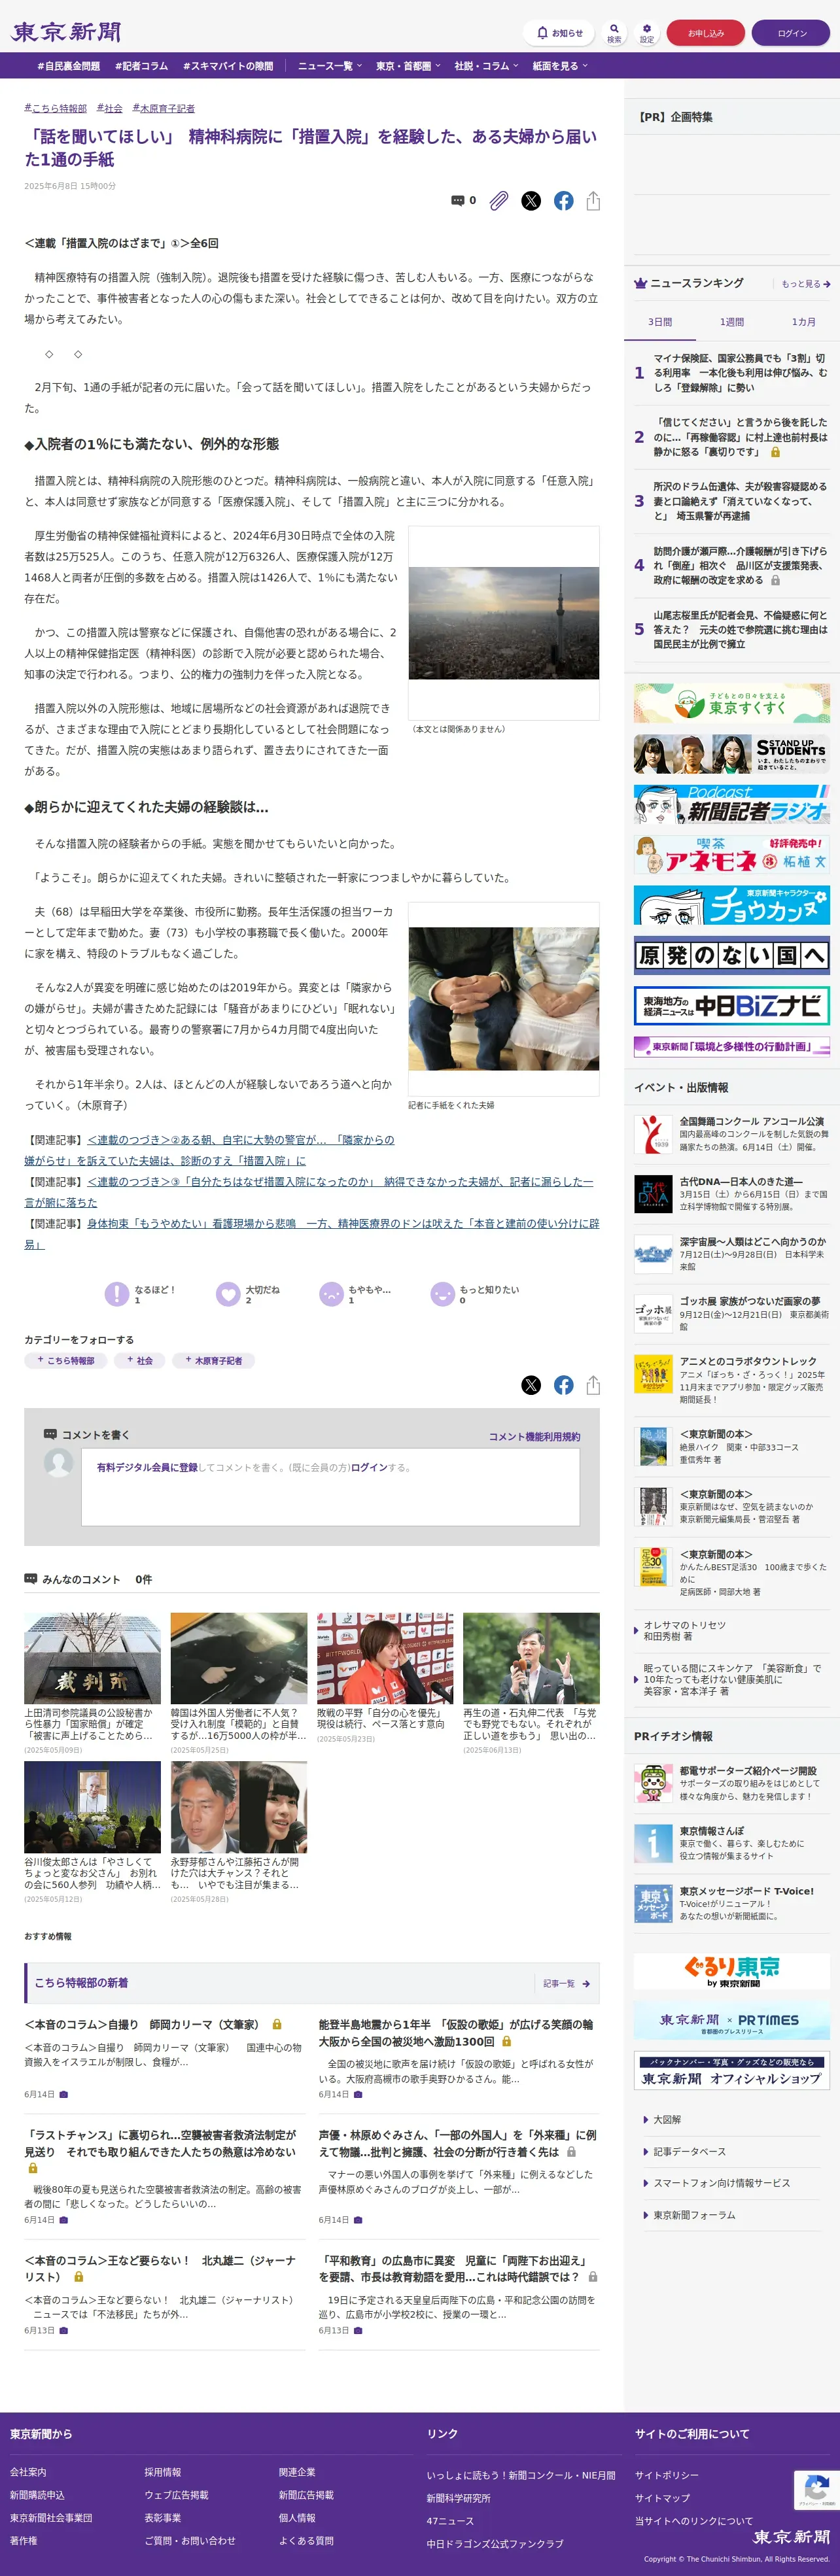
Task: Open the 設定 gear icon
Action: click(647, 33)
